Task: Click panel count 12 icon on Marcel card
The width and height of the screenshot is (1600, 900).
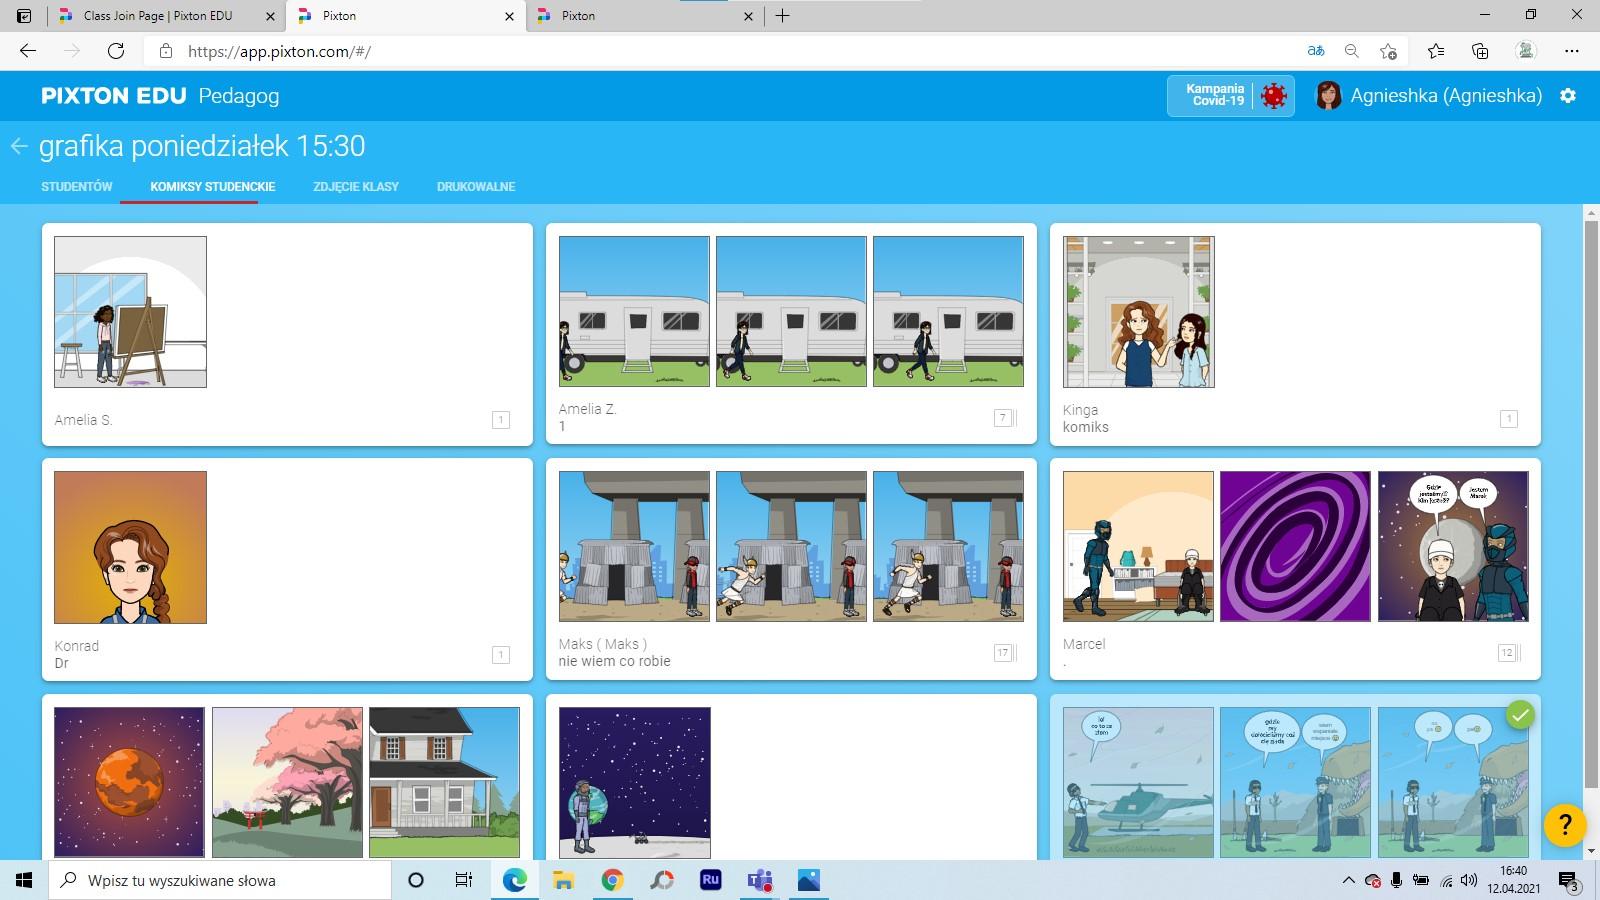Action: pos(1508,653)
